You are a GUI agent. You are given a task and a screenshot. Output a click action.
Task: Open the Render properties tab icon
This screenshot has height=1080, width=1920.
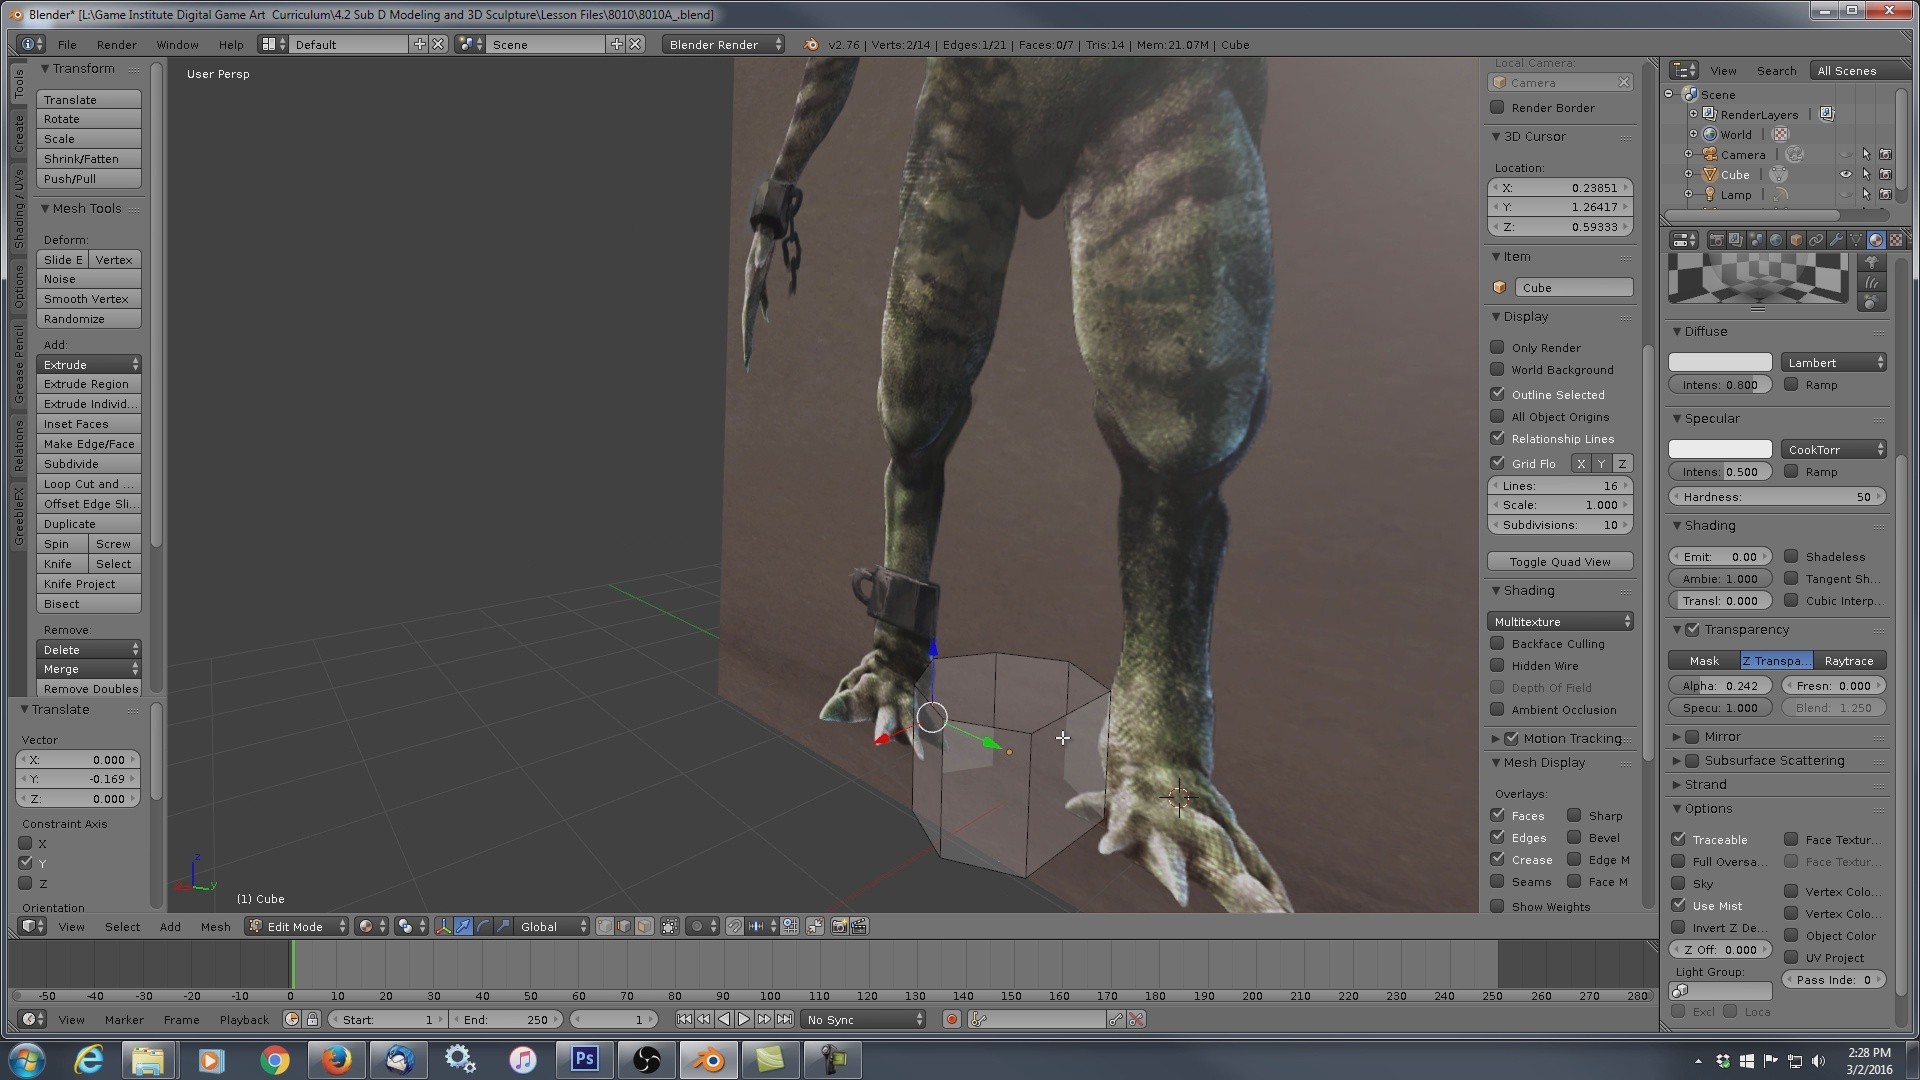click(x=1717, y=240)
